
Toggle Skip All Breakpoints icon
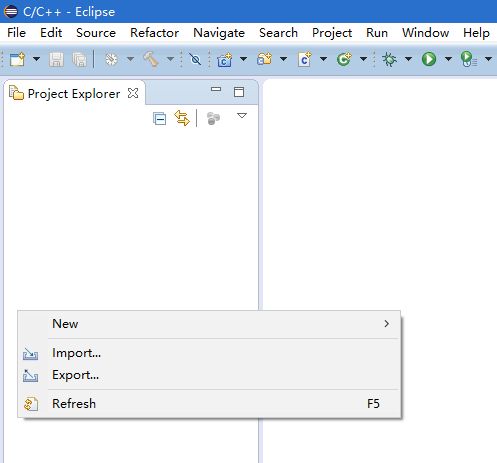[x=195, y=60]
